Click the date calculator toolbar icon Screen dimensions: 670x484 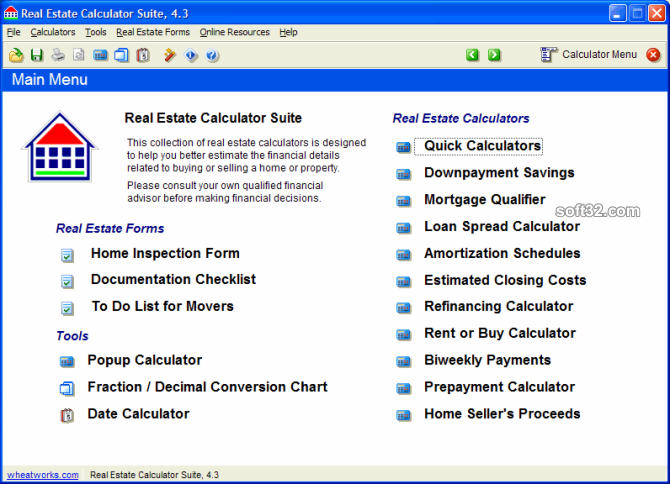tap(143, 55)
